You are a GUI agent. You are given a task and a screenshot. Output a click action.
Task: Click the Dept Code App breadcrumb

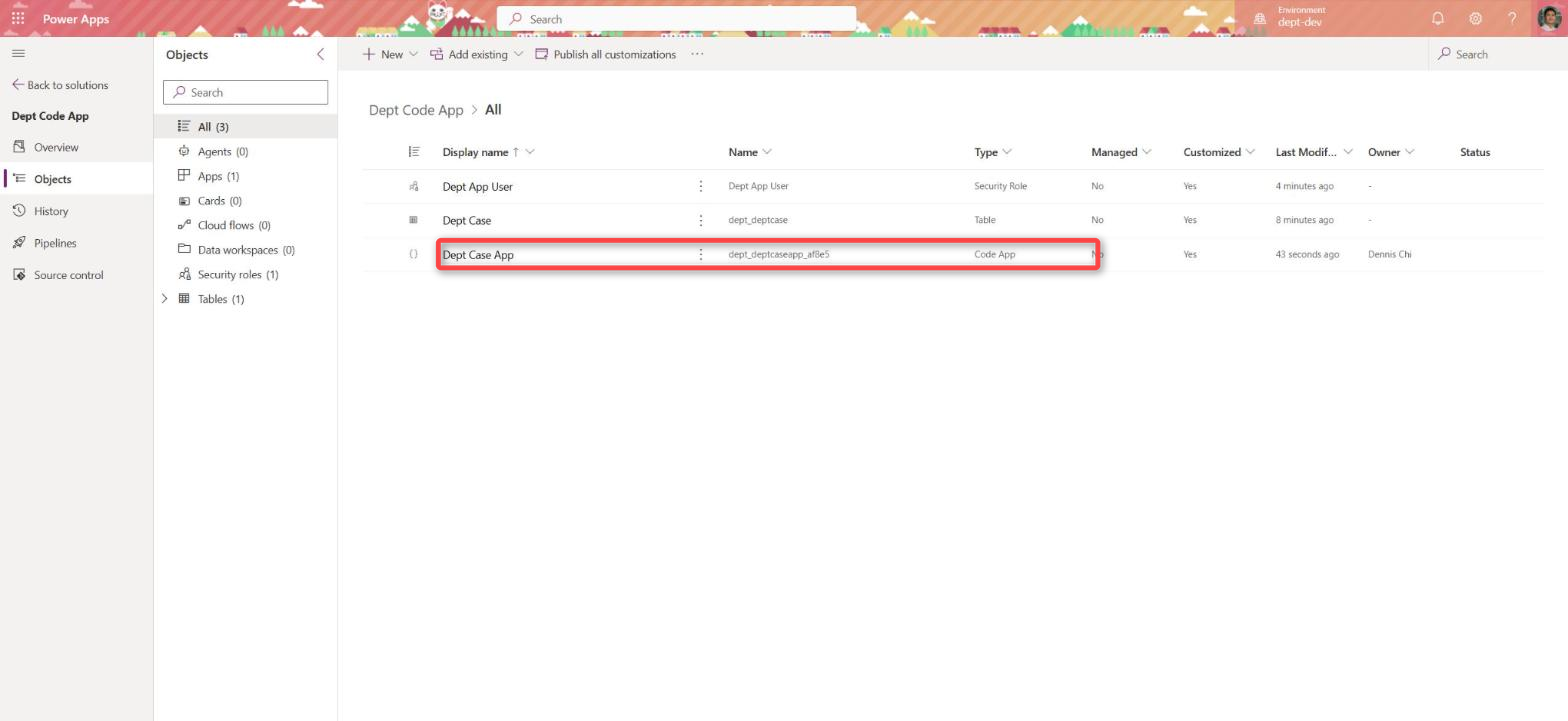point(416,110)
